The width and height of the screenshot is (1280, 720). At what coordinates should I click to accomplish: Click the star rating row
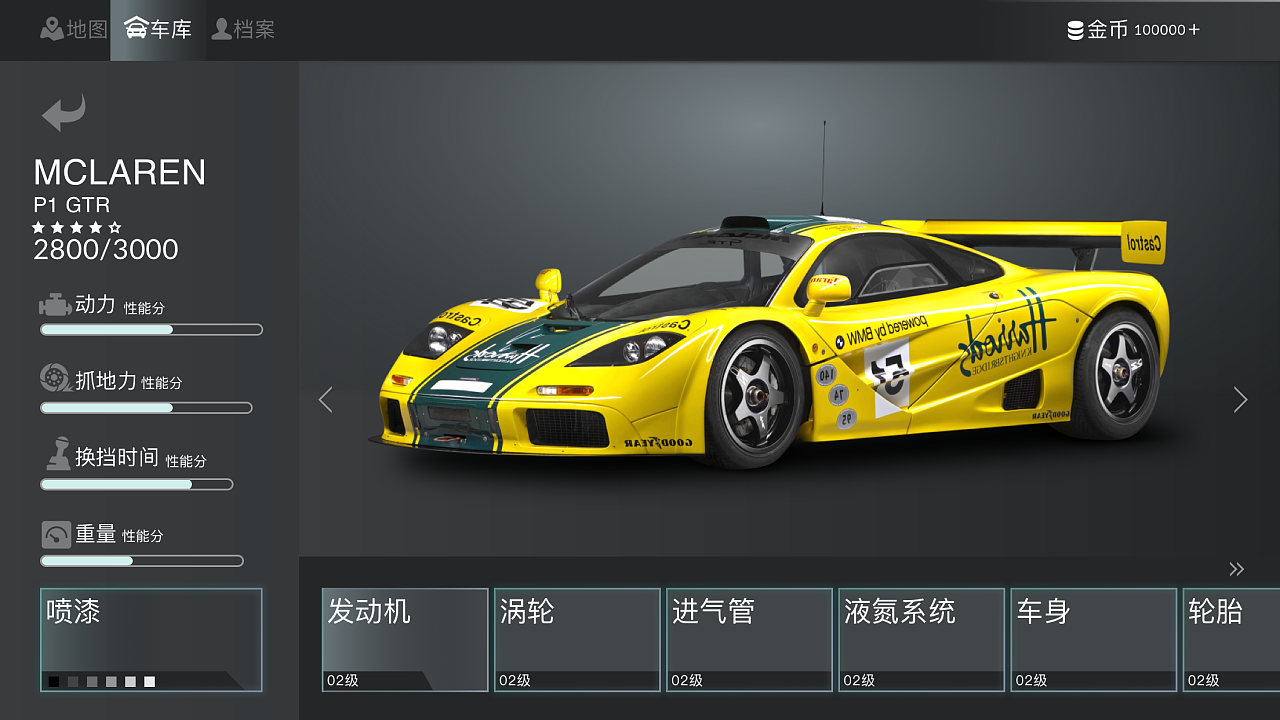point(77,228)
